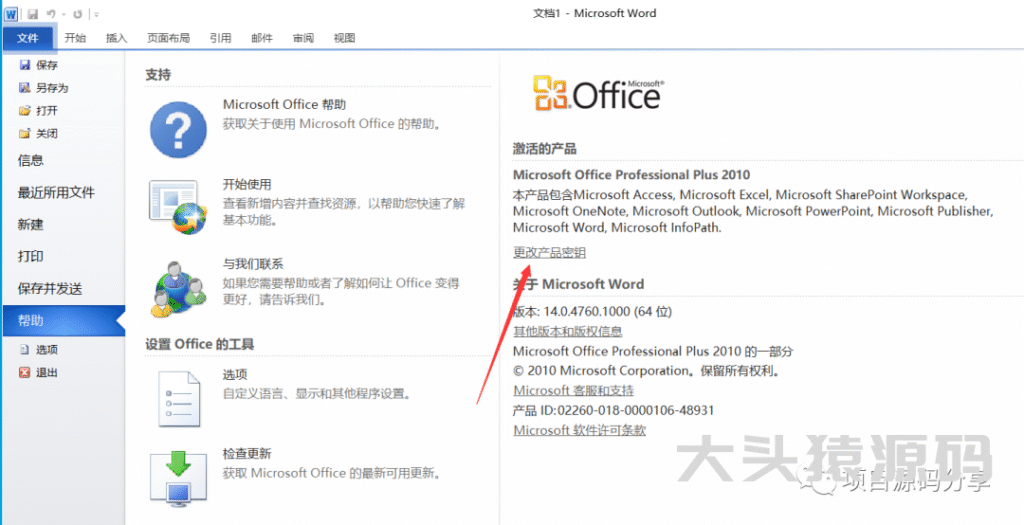Click the 版本: 14.0.4760.1000 (64 位) text
This screenshot has height=525, width=1024.
592,311
